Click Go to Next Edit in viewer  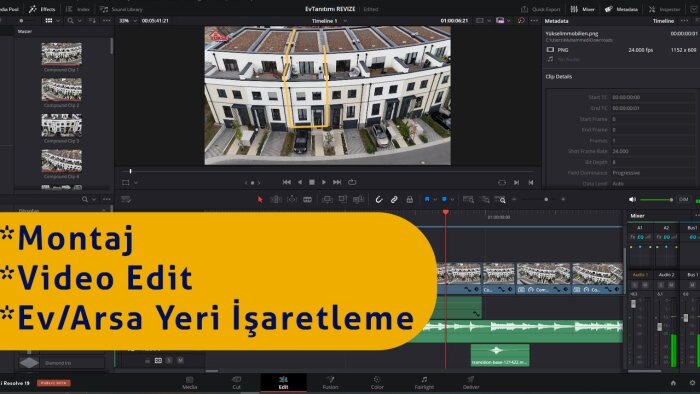coord(517,182)
